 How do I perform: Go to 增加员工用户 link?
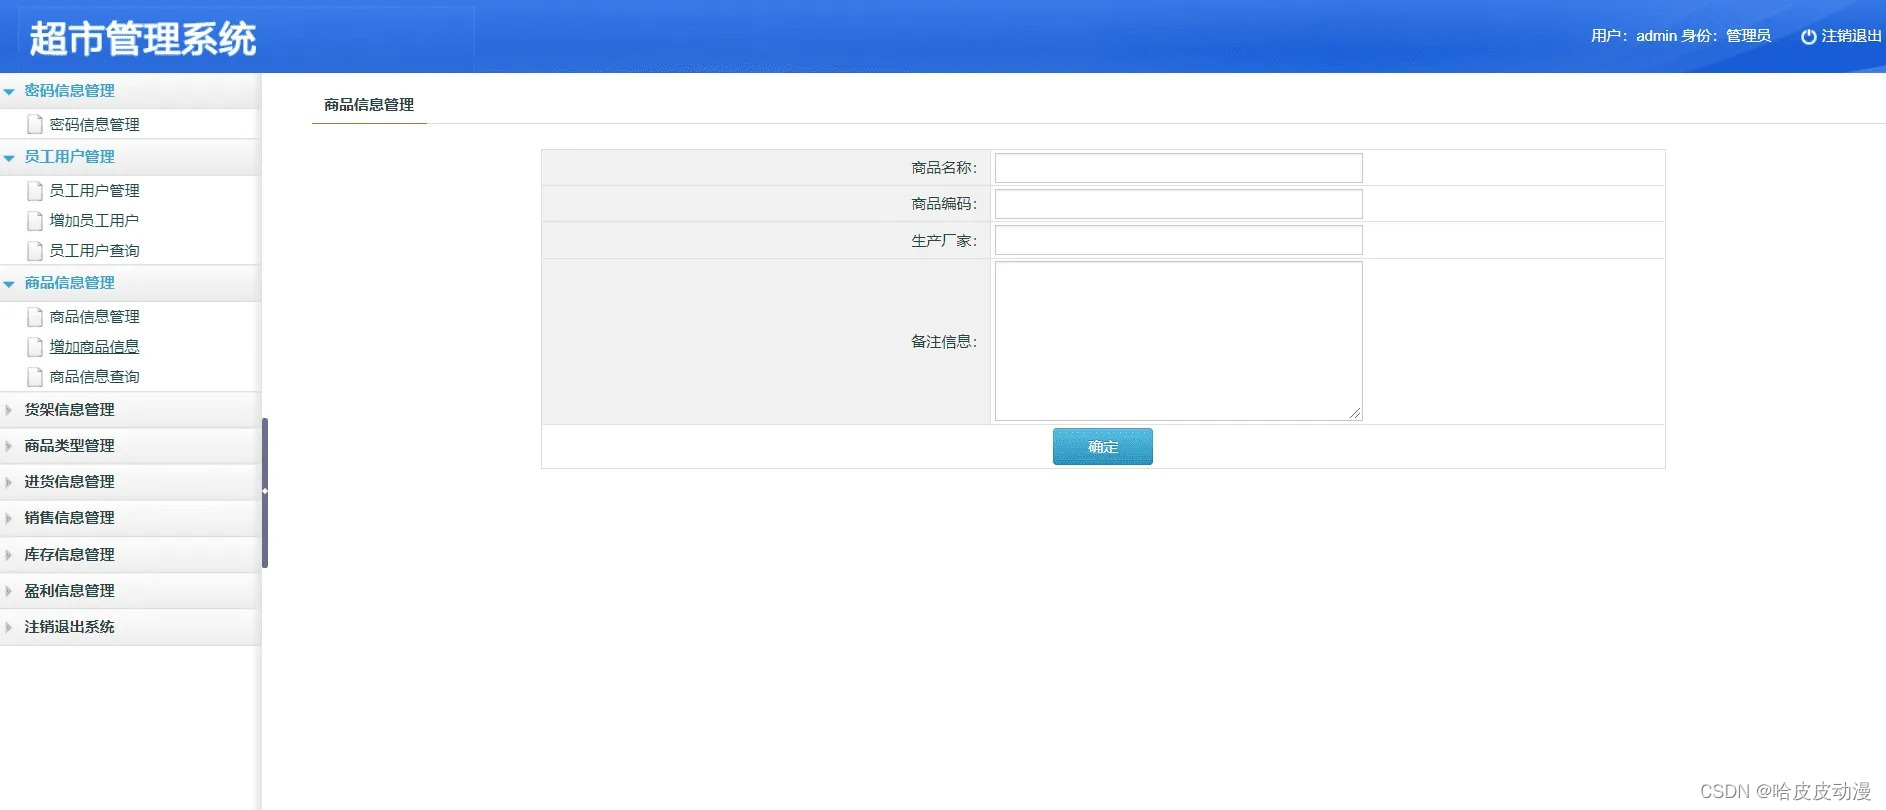point(94,220)
